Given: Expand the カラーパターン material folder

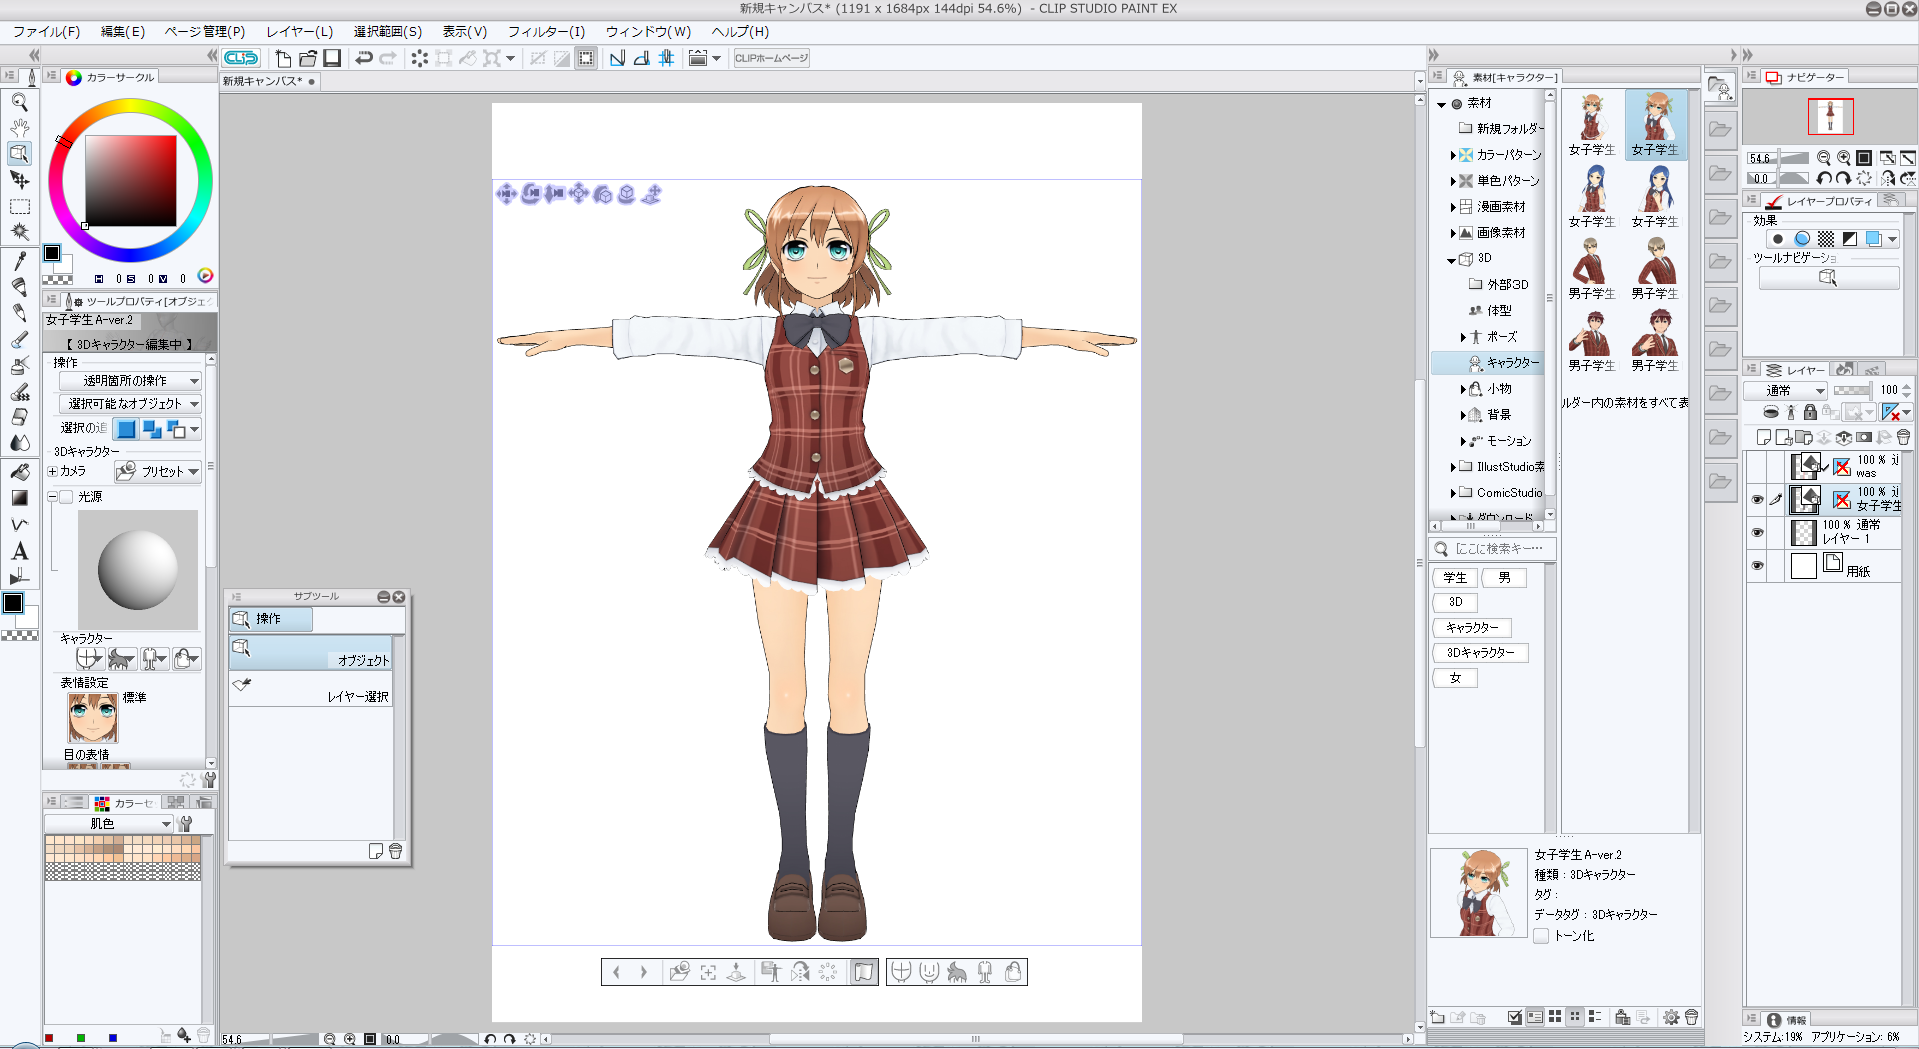Looking at the screenshot, I should tap(1453, 155).
